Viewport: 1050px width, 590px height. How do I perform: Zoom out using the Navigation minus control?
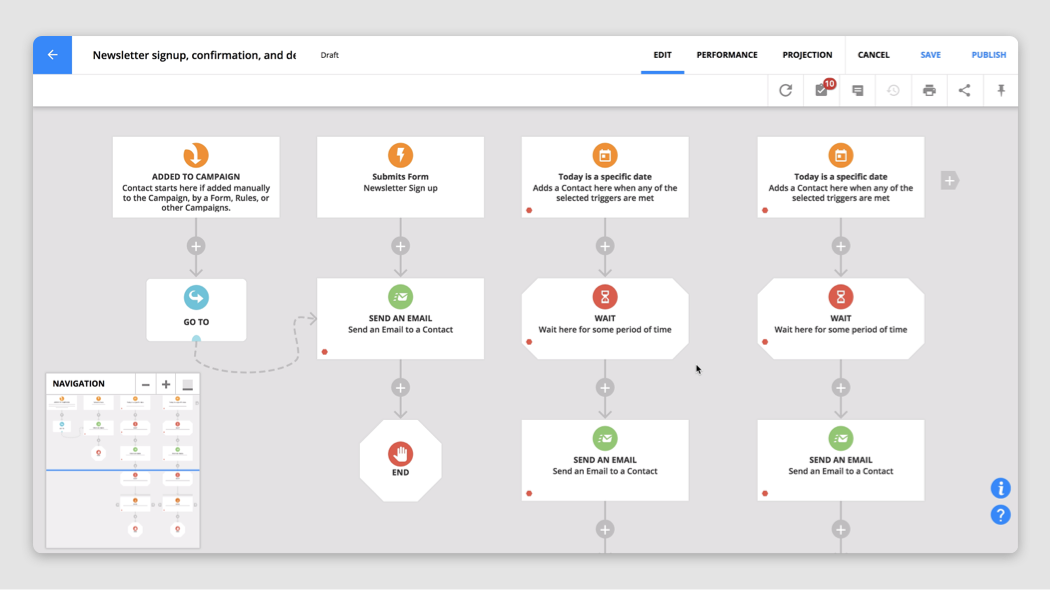[x=145, y=383]
